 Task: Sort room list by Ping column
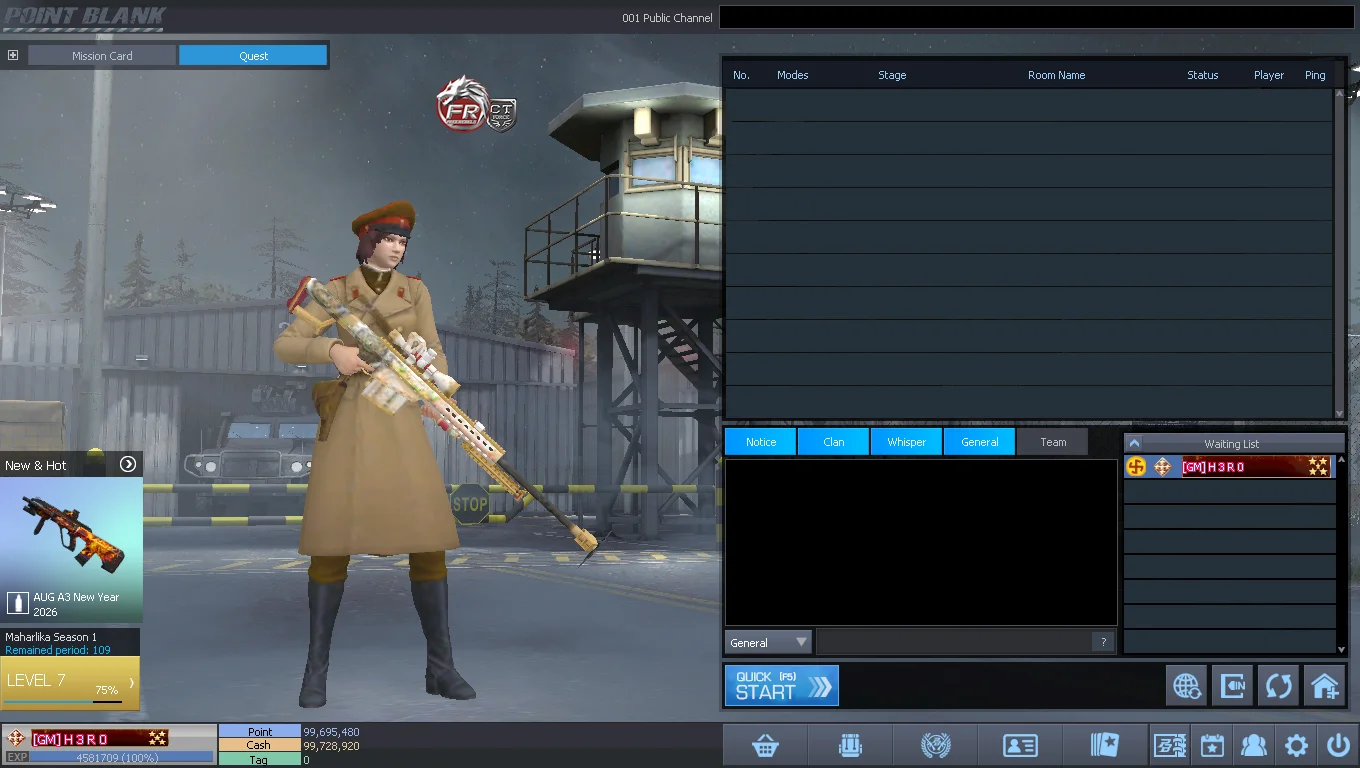(1315, 75)
